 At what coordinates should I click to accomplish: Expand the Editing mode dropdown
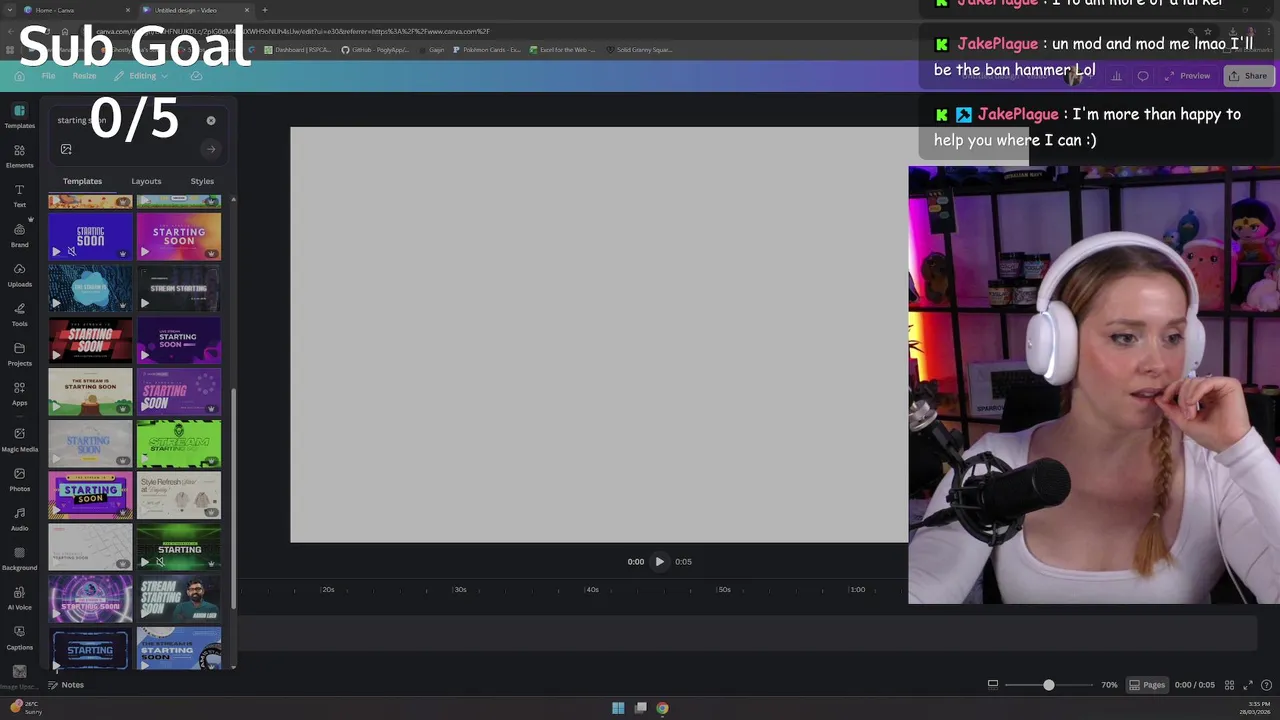click(x=142, y=76)
